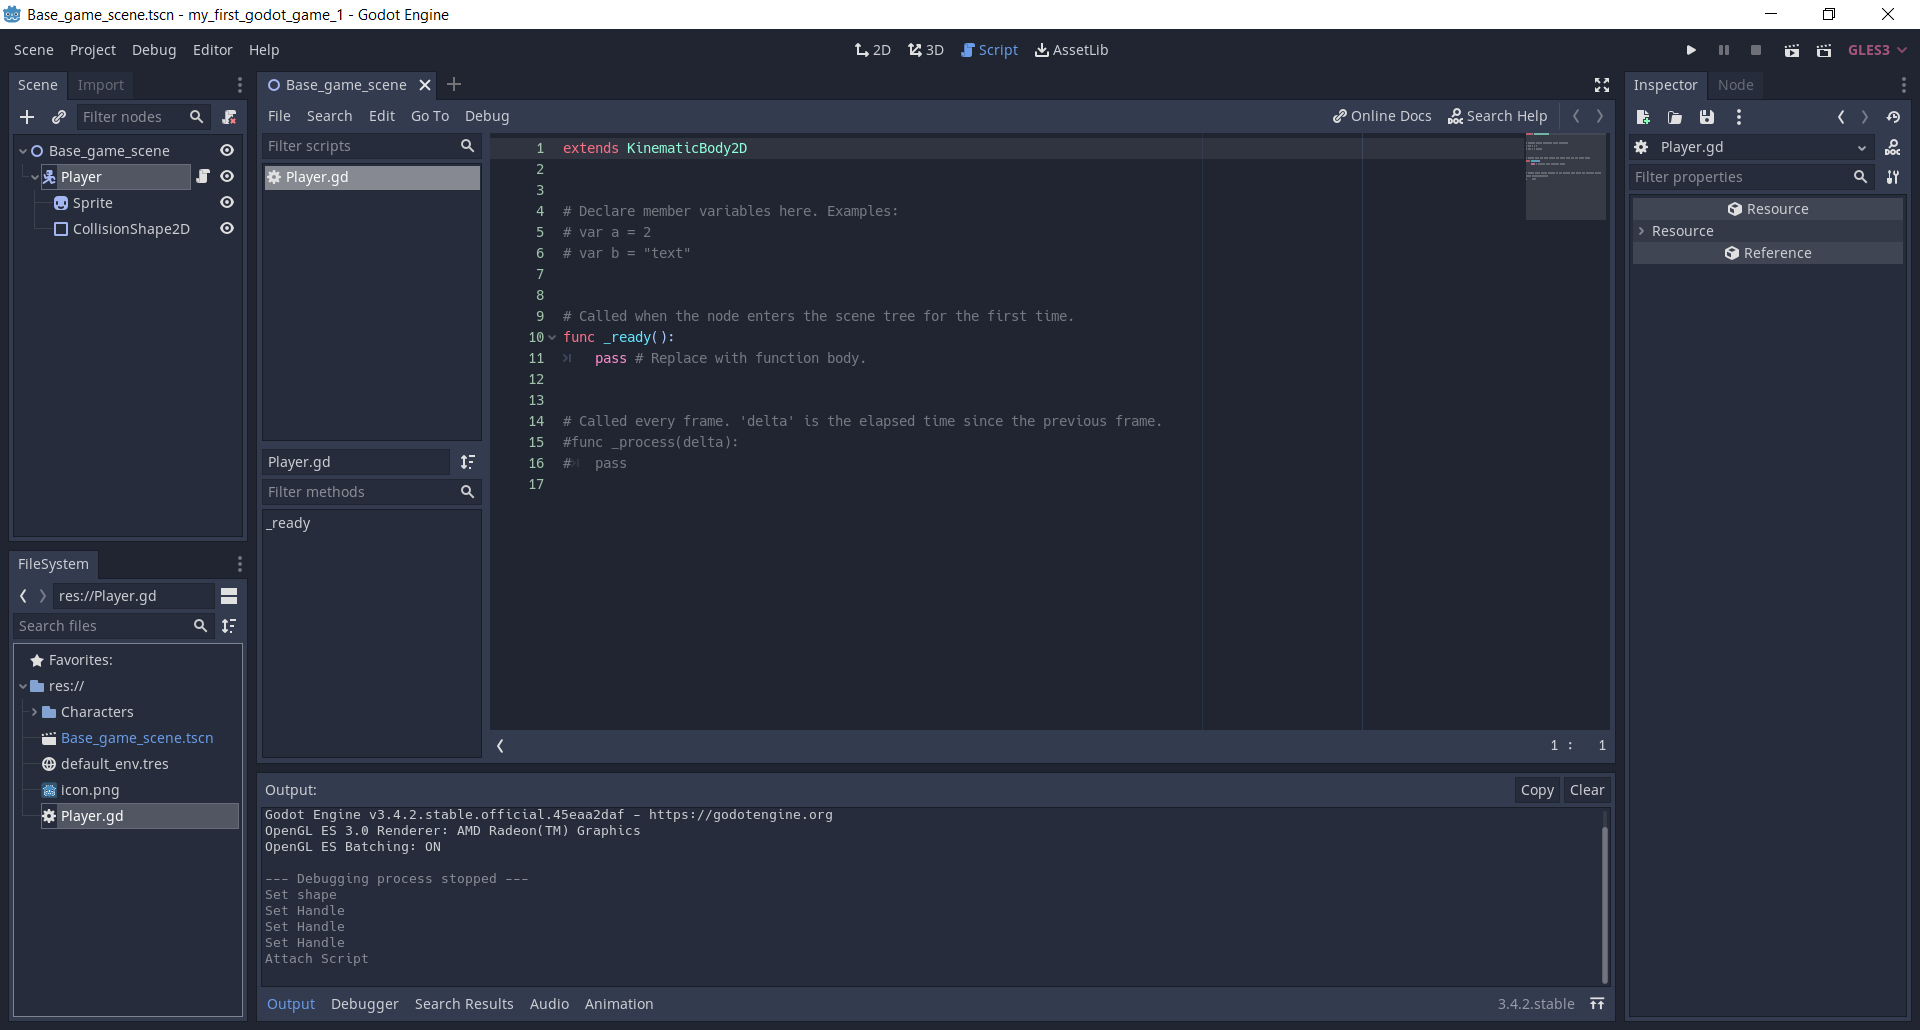This screenshot has width=1920, height=1030.
Task: Hide the Sprite node
Action: pos(227,202)
